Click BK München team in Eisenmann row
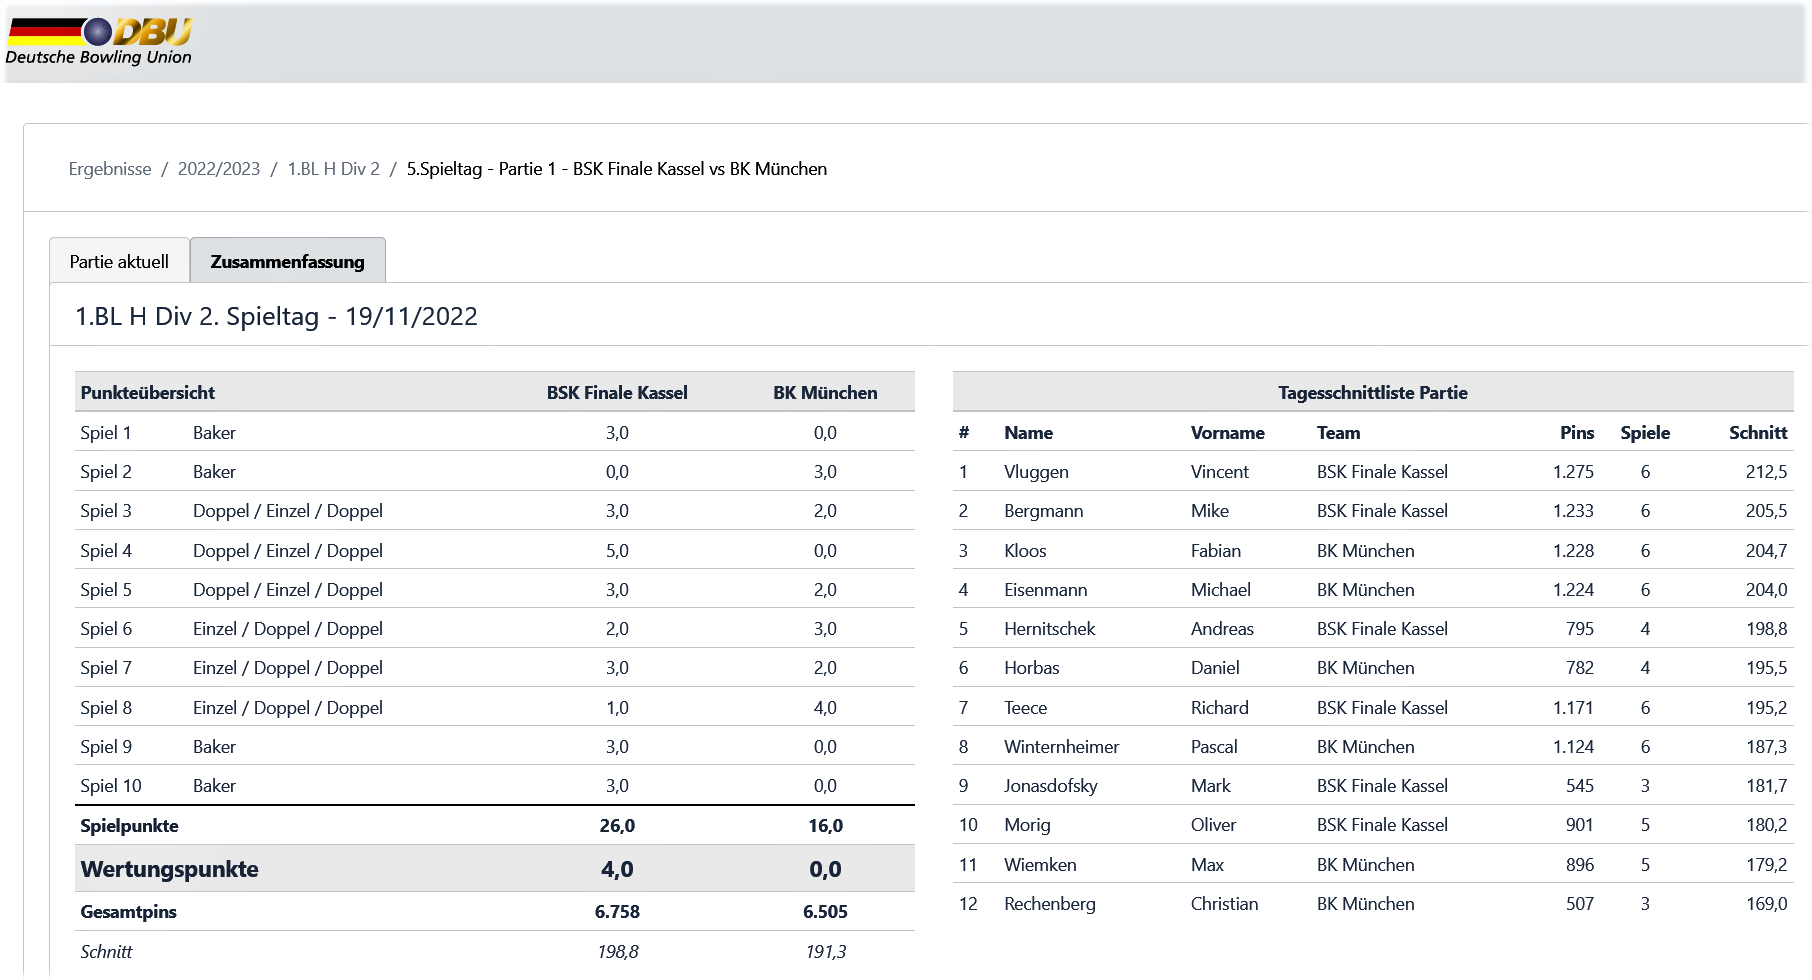Viewport: 1812px width, 980px height. pyautogui.click(x=1365, y=590)
